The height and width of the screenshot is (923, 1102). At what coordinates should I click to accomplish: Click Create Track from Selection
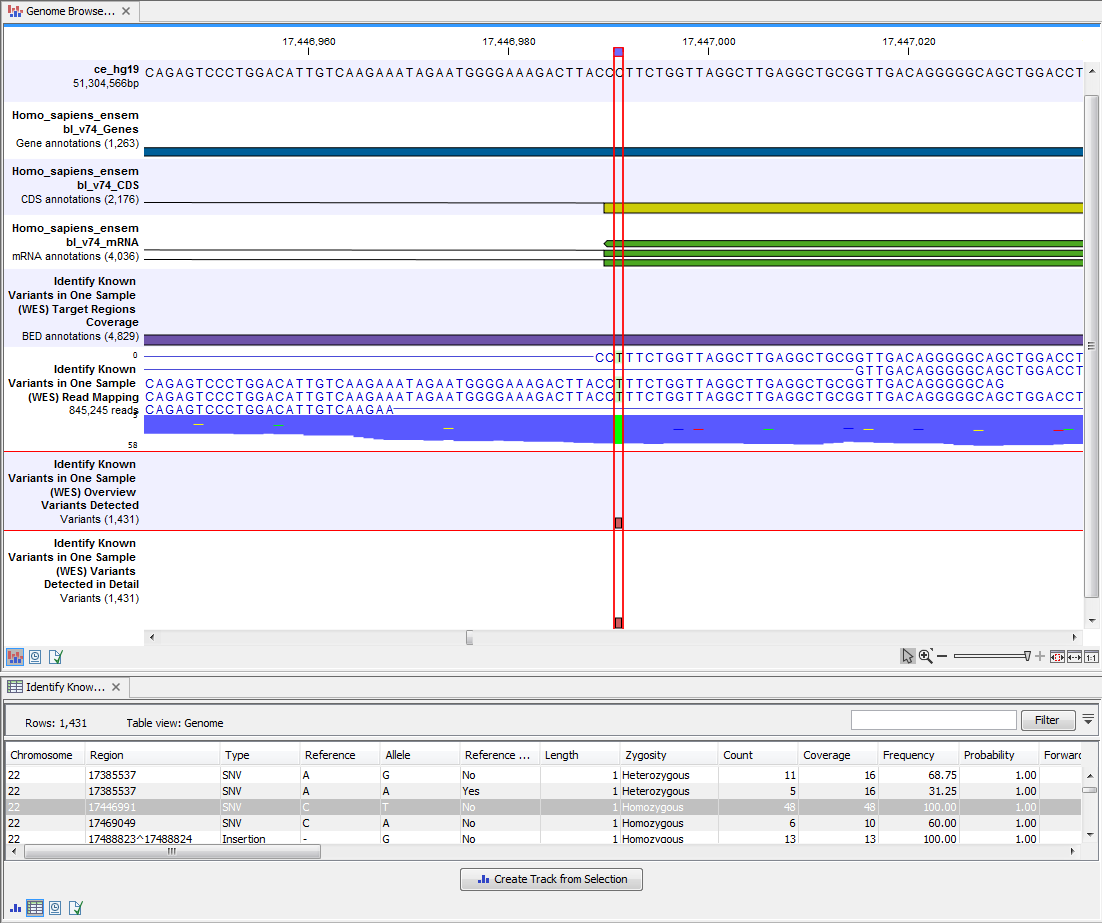tap(551, 879)
